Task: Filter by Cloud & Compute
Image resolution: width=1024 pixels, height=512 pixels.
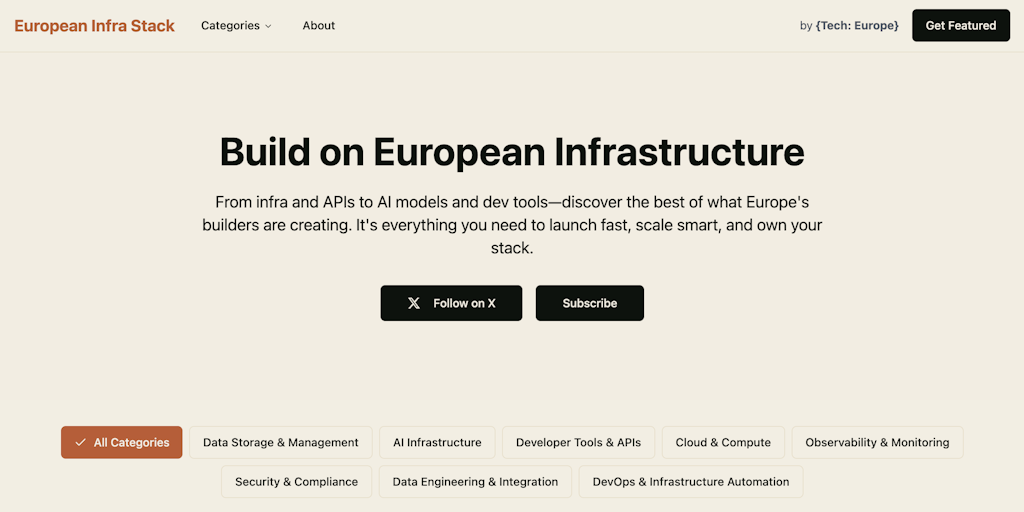Action: 723,442
